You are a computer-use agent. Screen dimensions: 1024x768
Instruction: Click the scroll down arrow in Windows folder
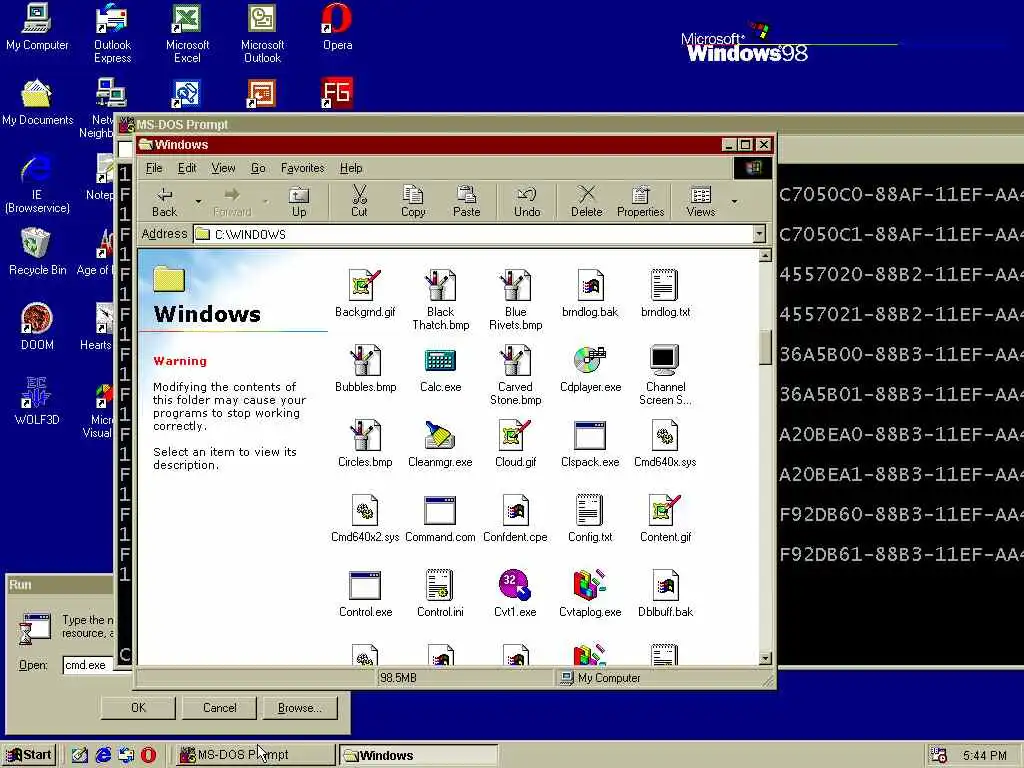coord(765,658)
